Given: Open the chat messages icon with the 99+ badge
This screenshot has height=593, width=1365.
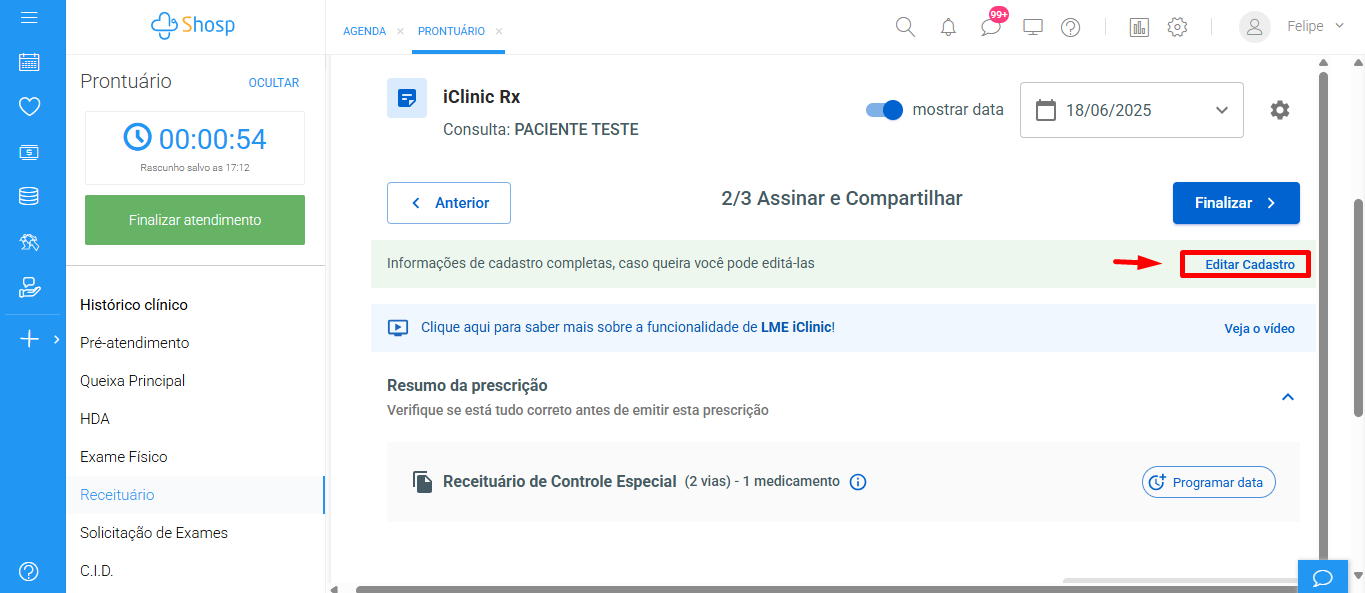Looking at the screenshot, I should click(991, 27).
